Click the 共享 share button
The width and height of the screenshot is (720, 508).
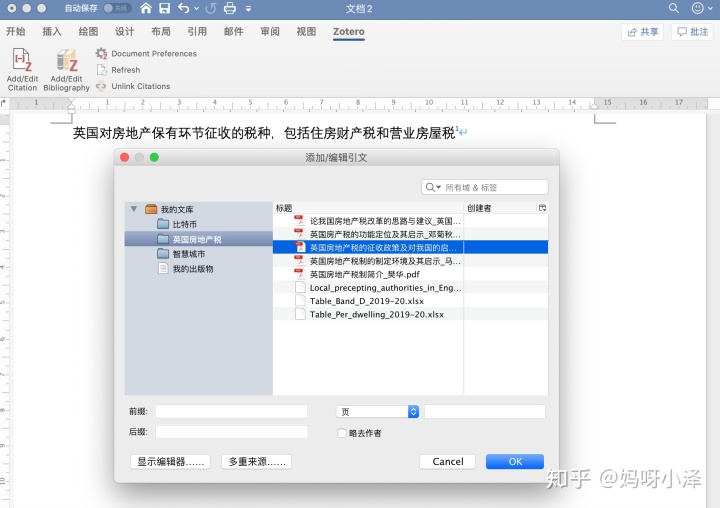(642, 32)
